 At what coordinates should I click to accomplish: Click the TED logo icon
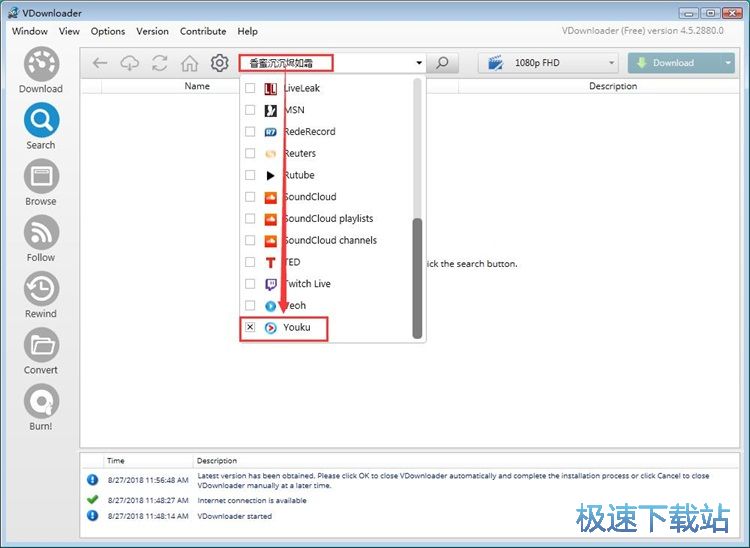pos(271,263)
